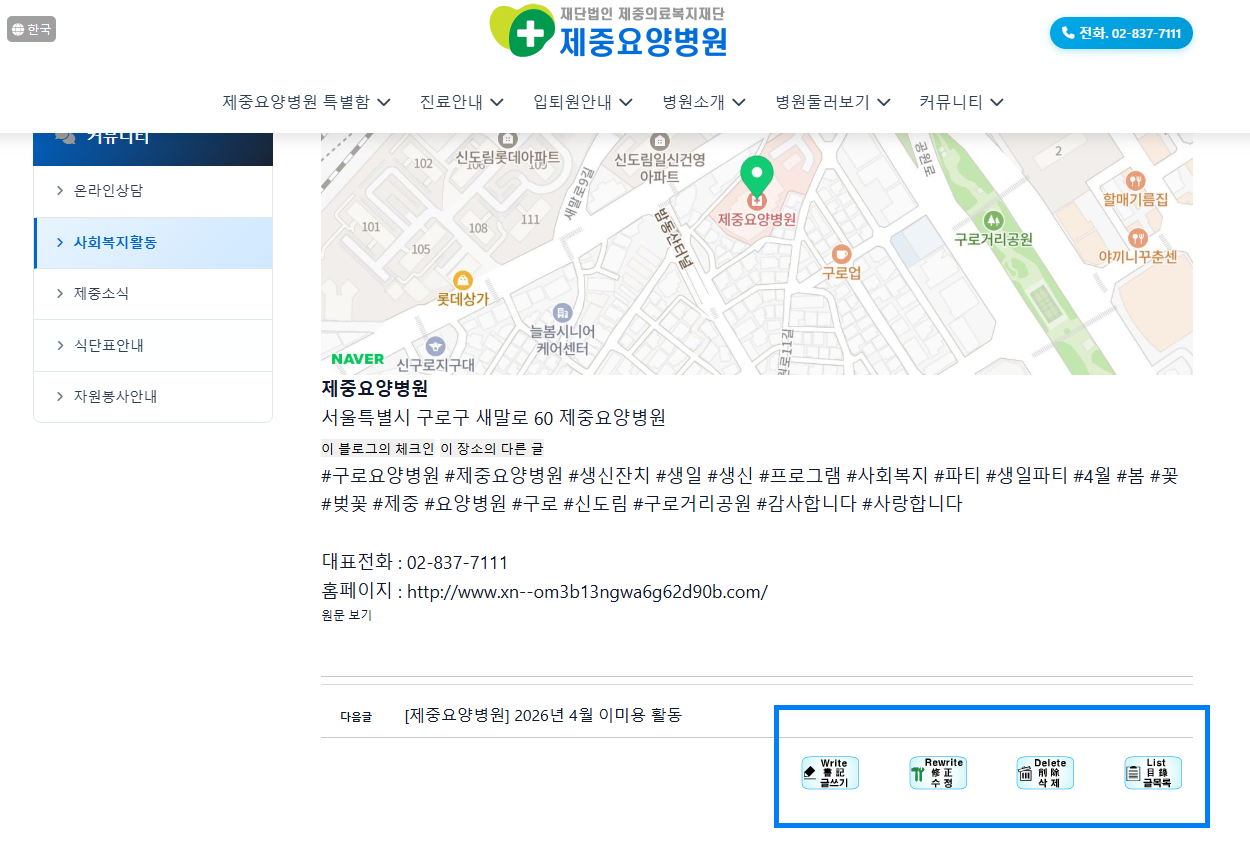Click the #구로요양병원 hashtag

(380, 476)
